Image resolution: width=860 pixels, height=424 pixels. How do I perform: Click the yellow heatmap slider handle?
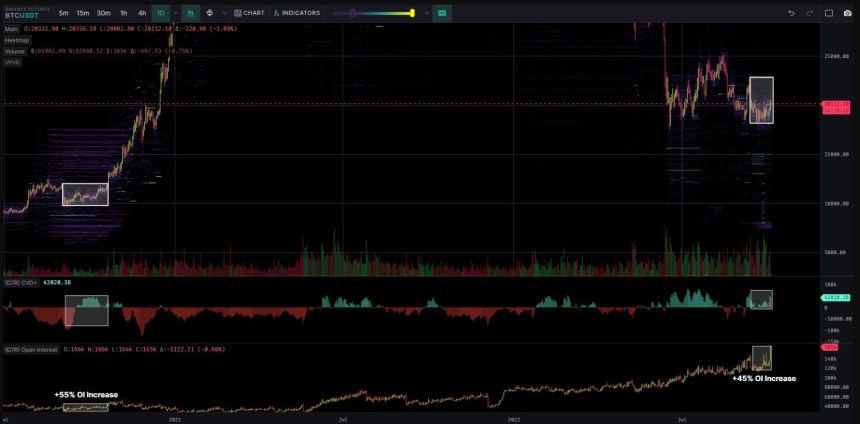pyautogui.click(x=412, y=13)
